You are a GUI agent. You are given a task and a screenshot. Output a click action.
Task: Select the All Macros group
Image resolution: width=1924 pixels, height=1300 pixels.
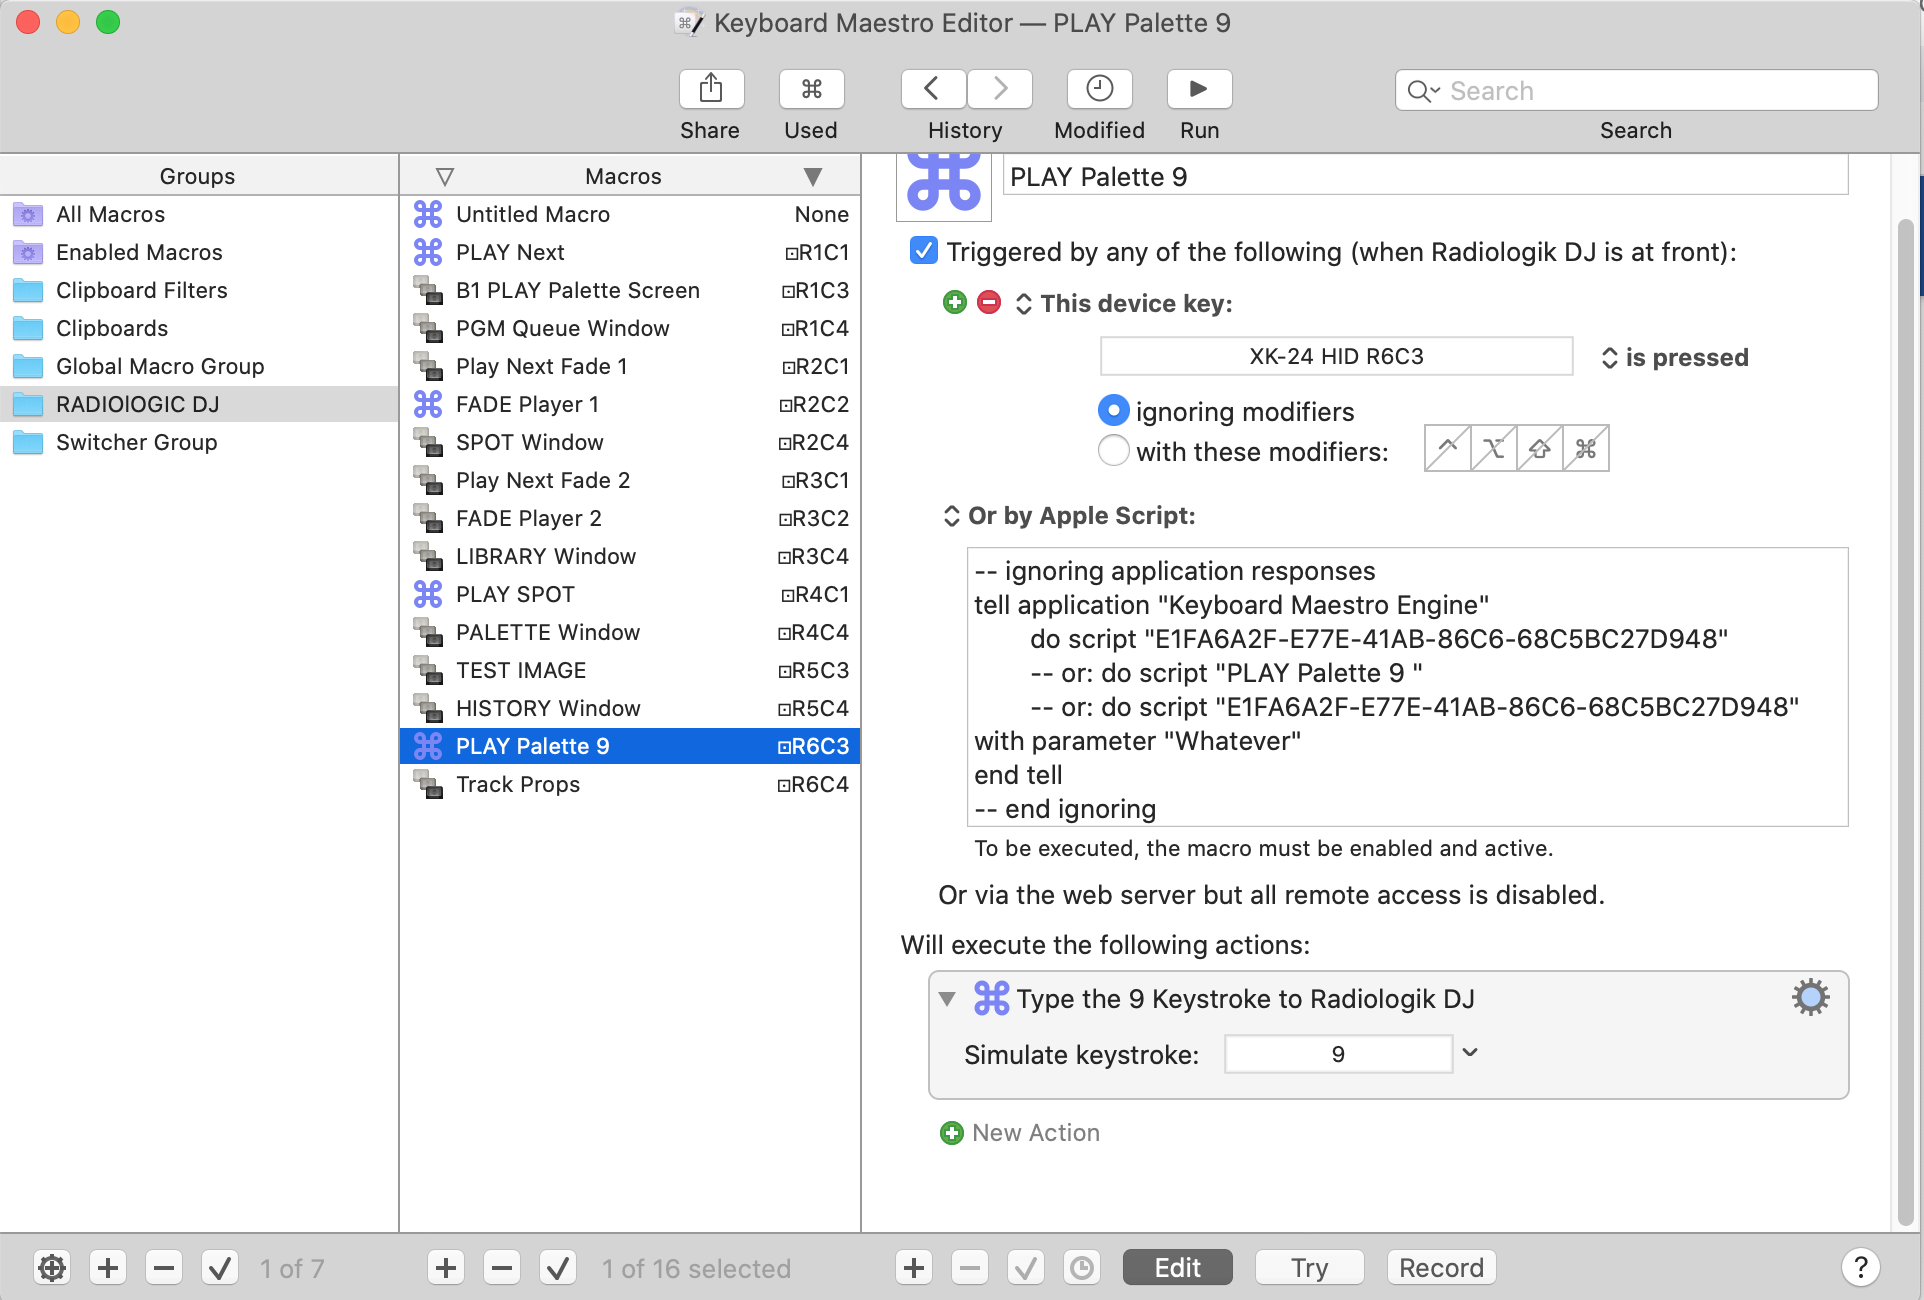(x=199, y=214)
